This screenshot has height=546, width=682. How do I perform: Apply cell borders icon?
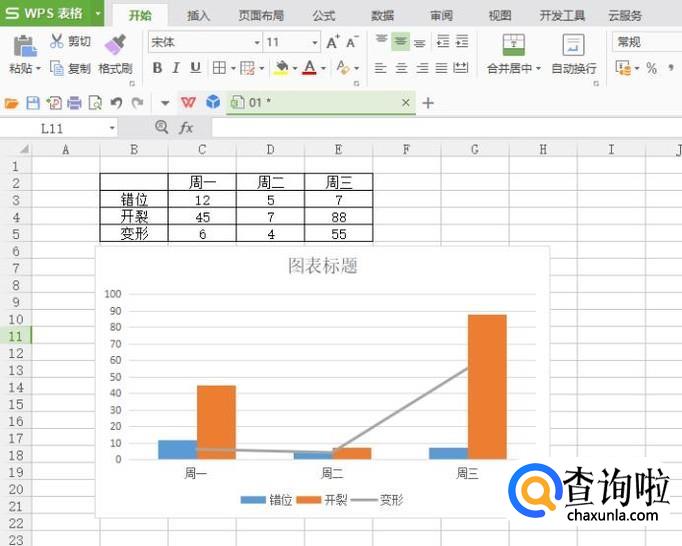(x=219, y=68)
